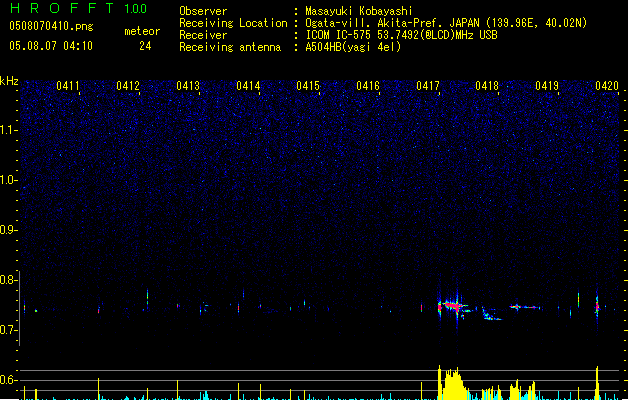Click the 0413 time marker
This screenshot has height=400, width=629.
pos(188,85)
